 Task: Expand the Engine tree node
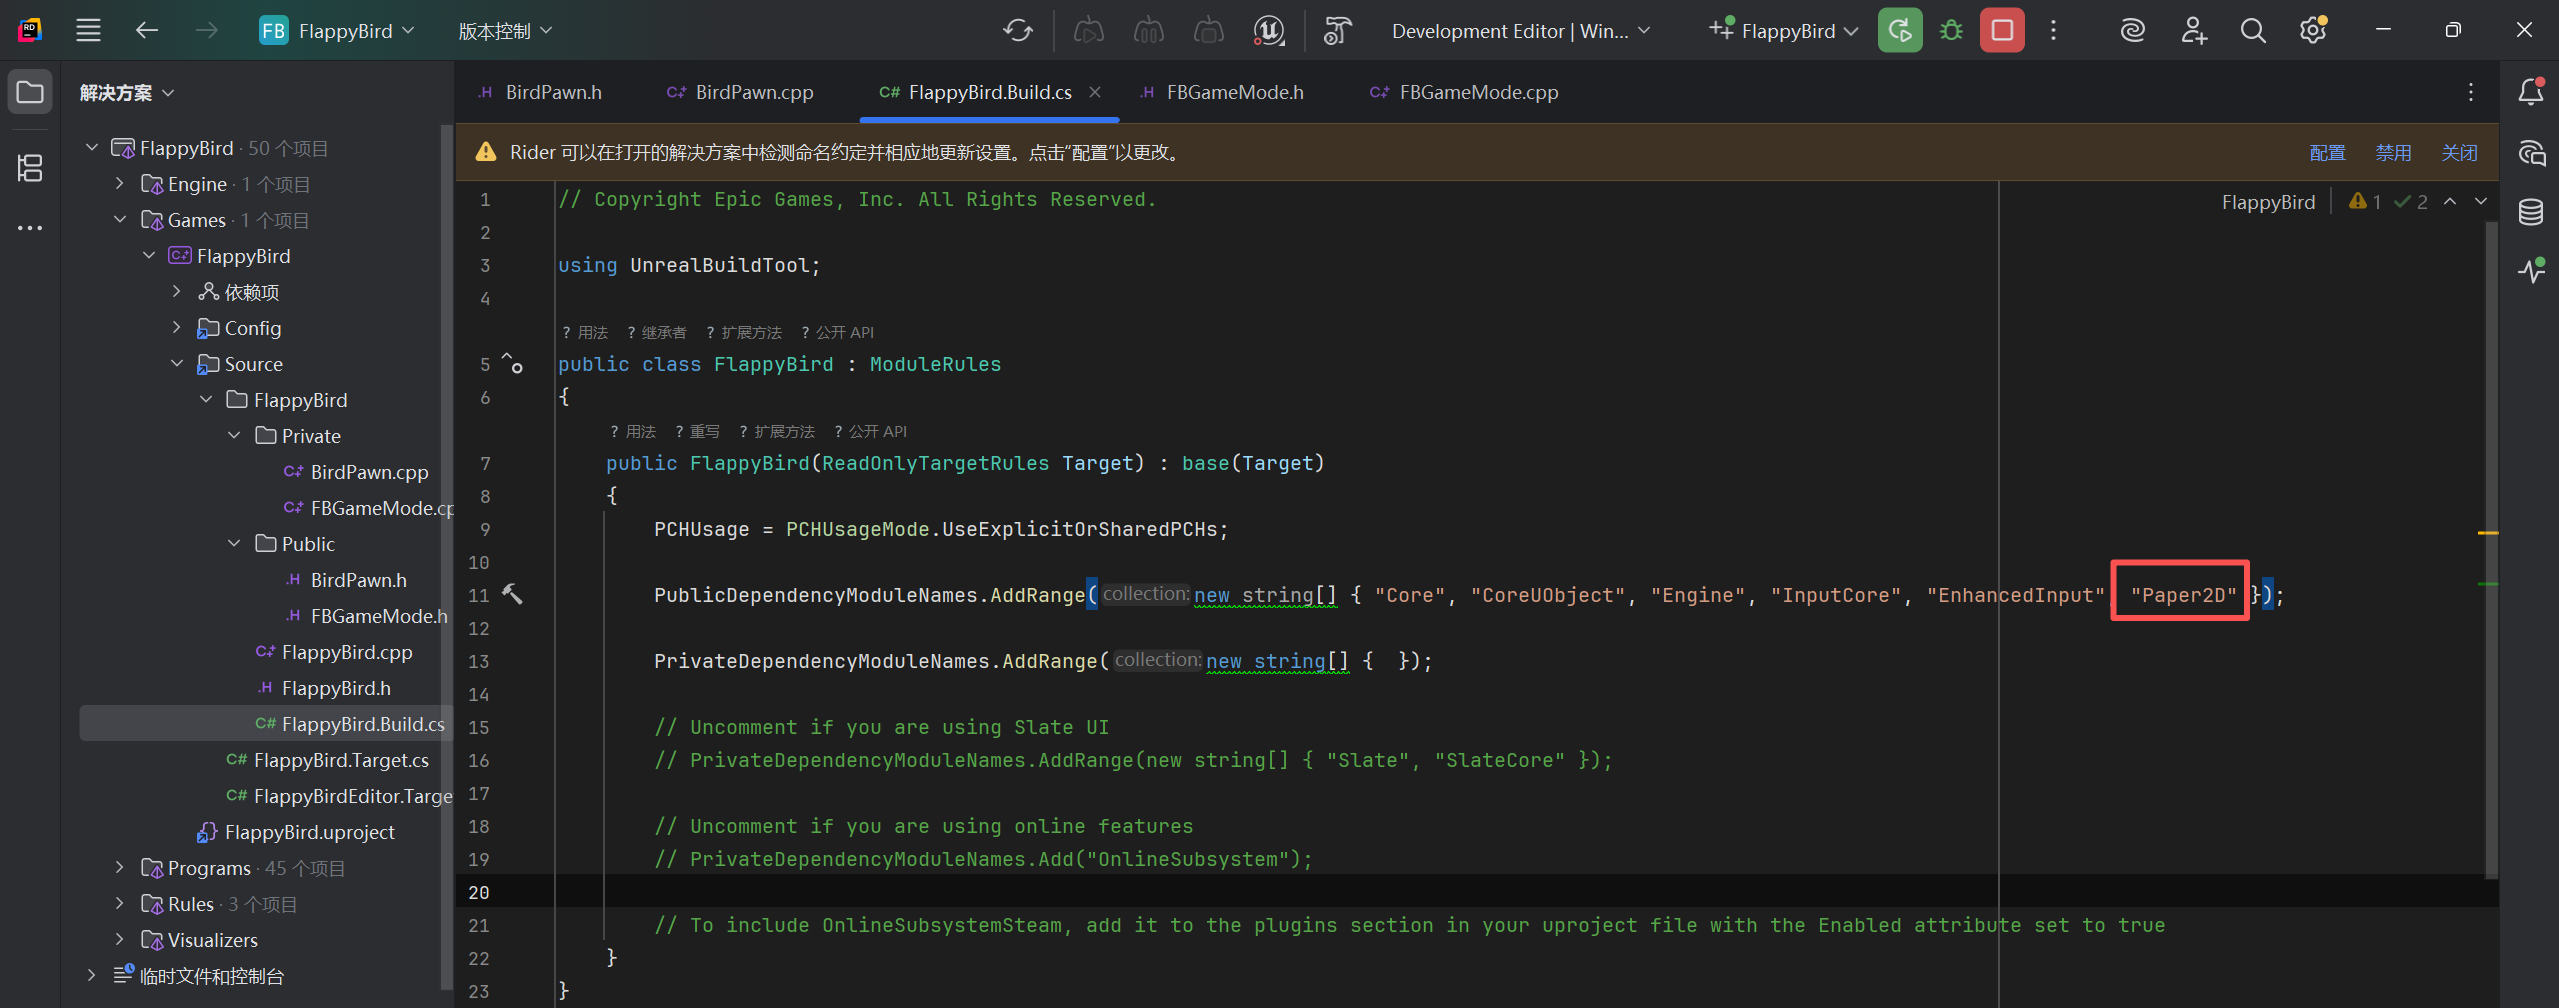pos(119,184)
